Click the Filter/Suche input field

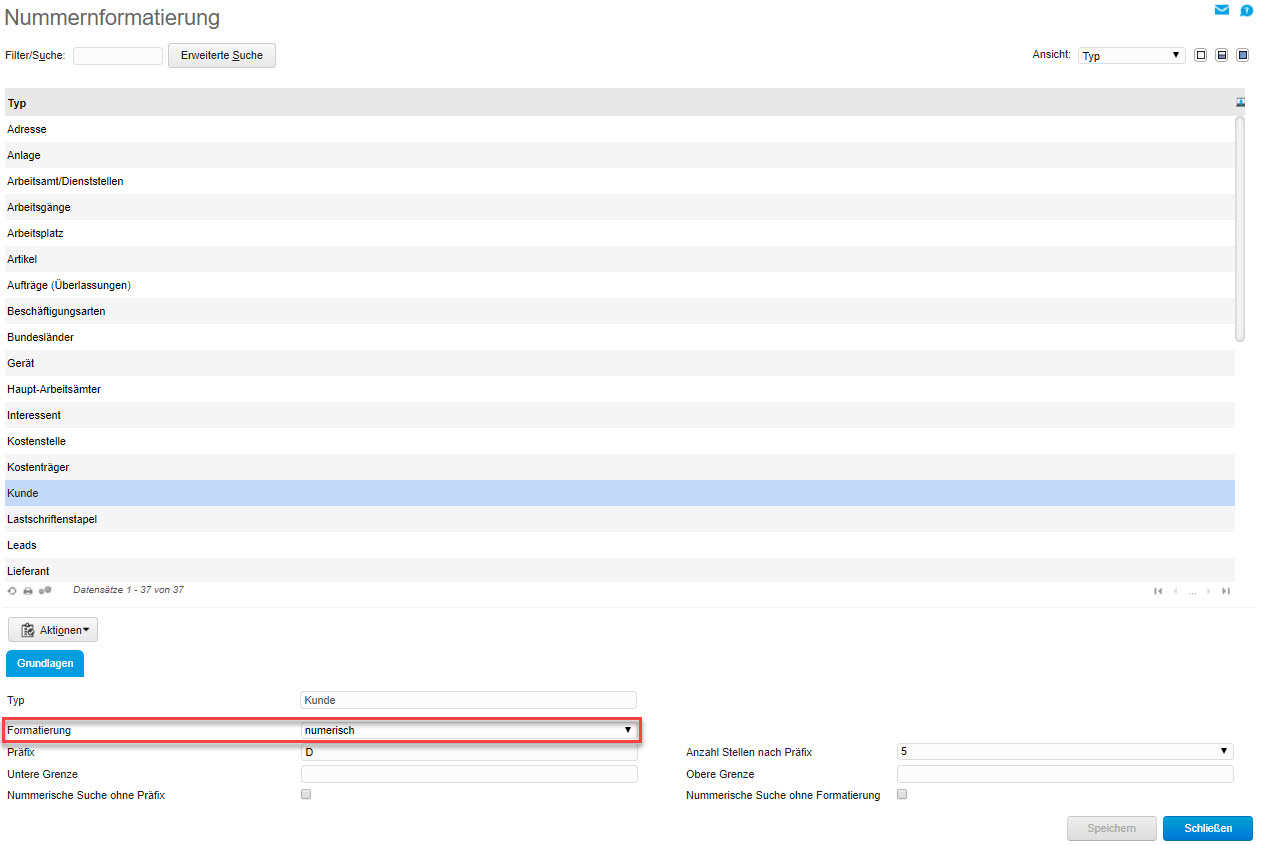(118, 56)
